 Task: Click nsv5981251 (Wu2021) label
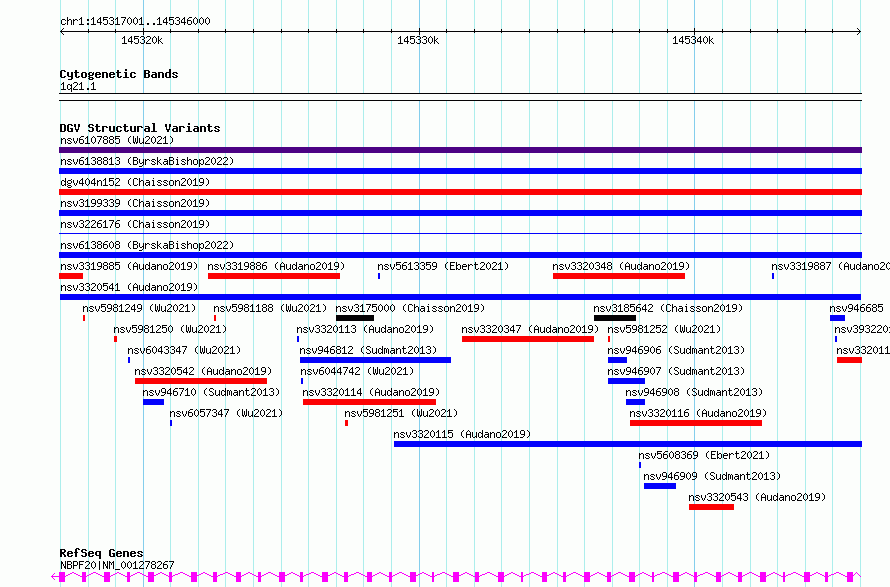tap(401, 413)
